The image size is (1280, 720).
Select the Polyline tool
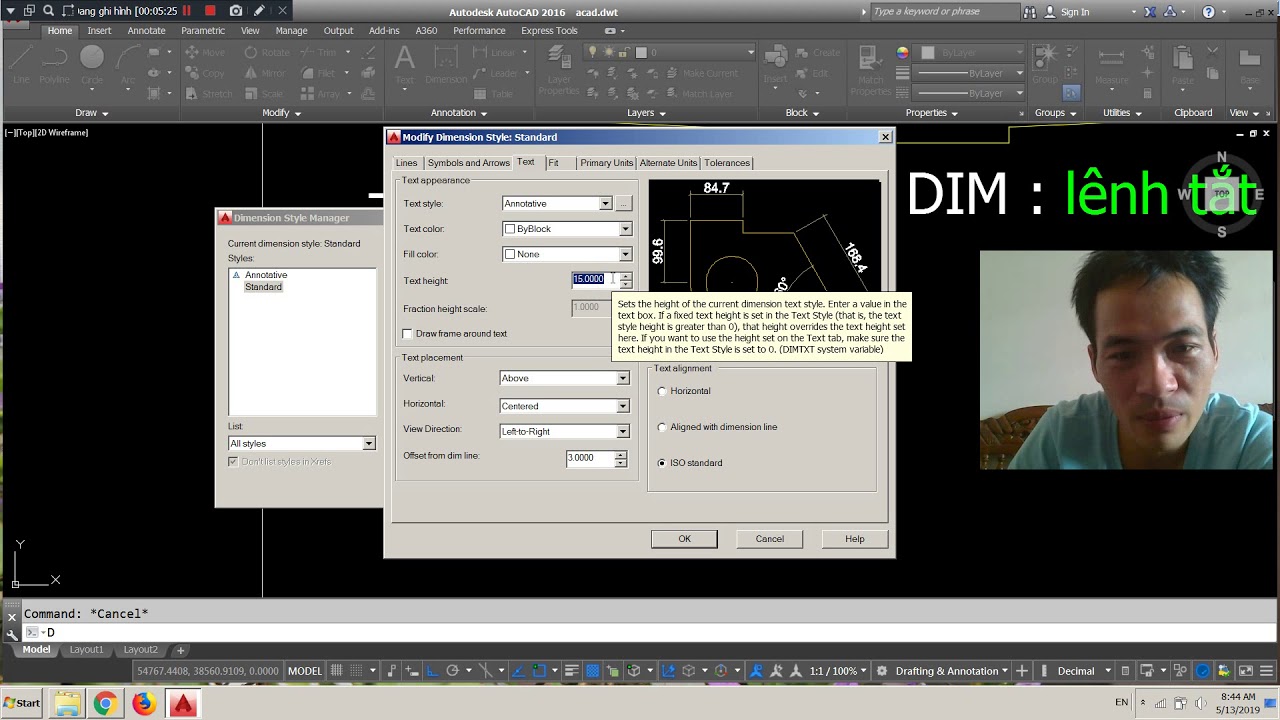click(55, 65)
